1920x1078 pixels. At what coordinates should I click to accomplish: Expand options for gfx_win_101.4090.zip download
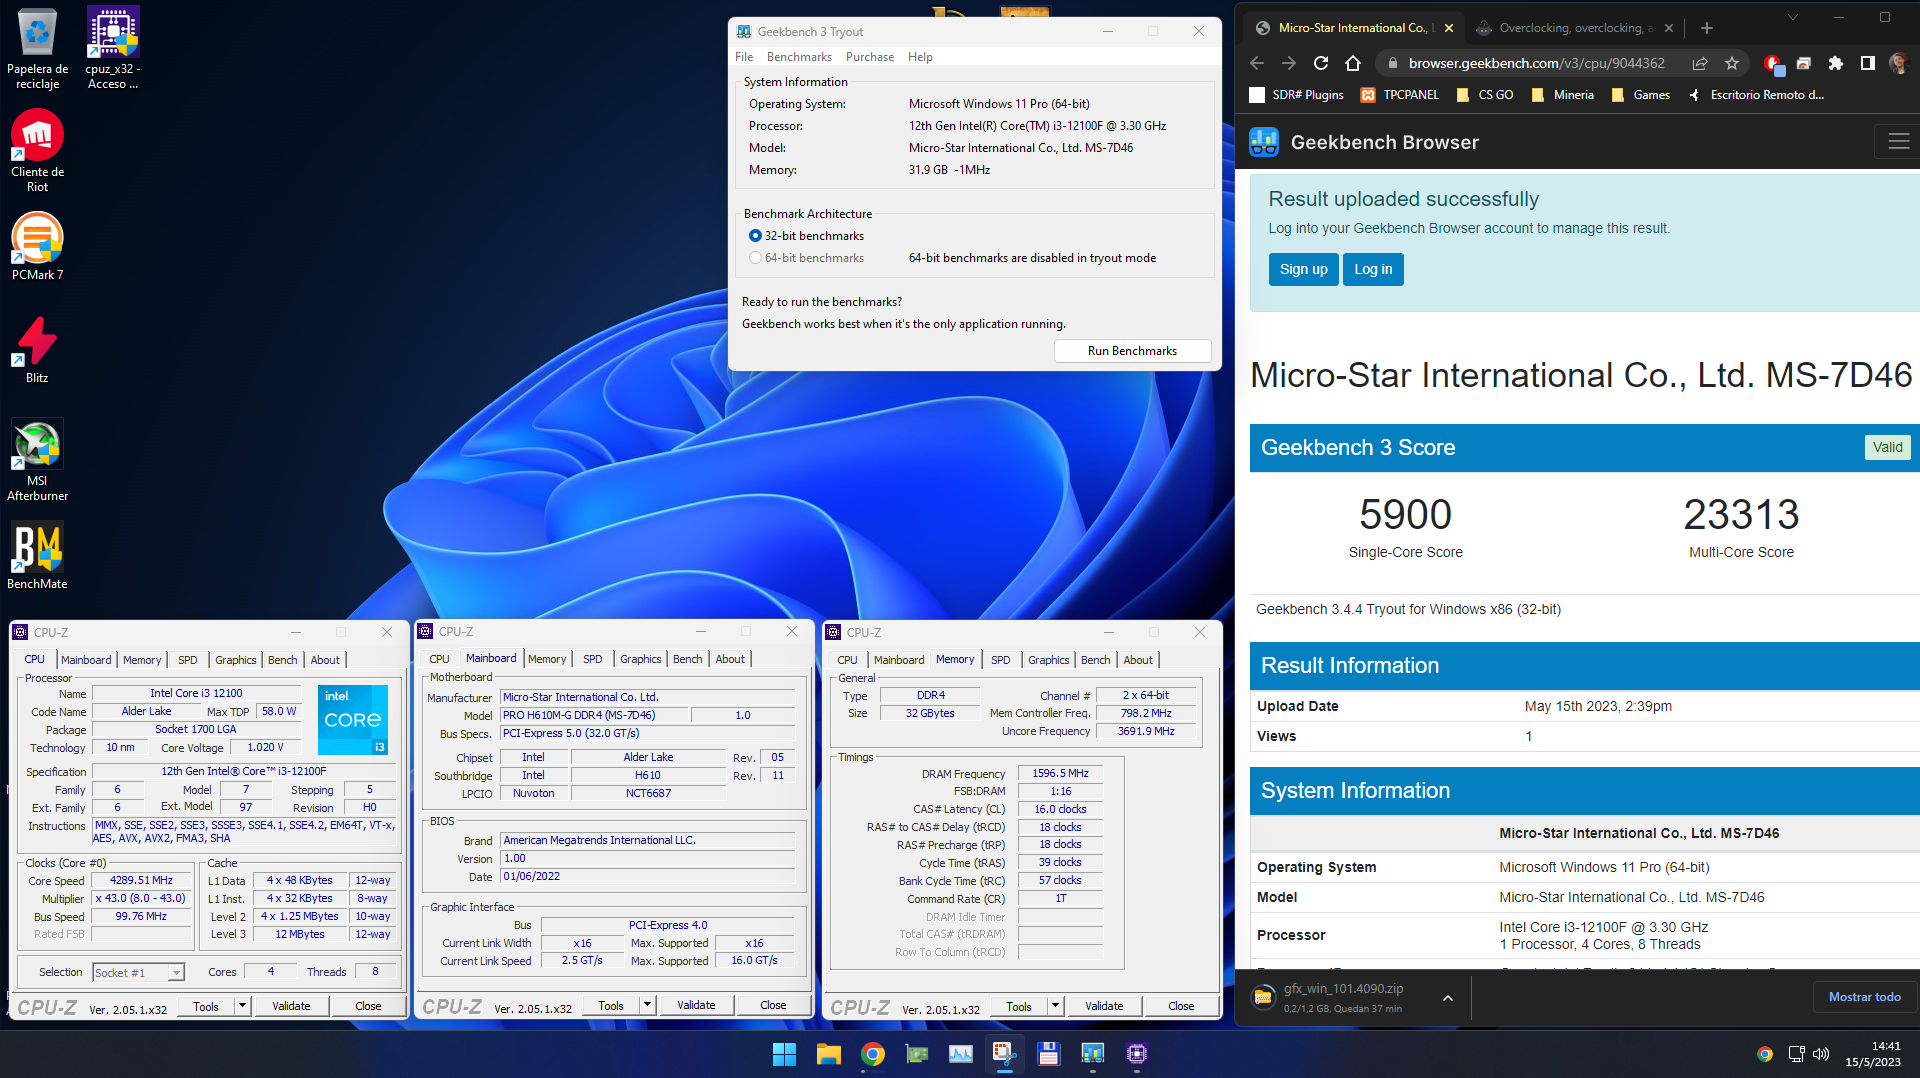click(1447, 998)
